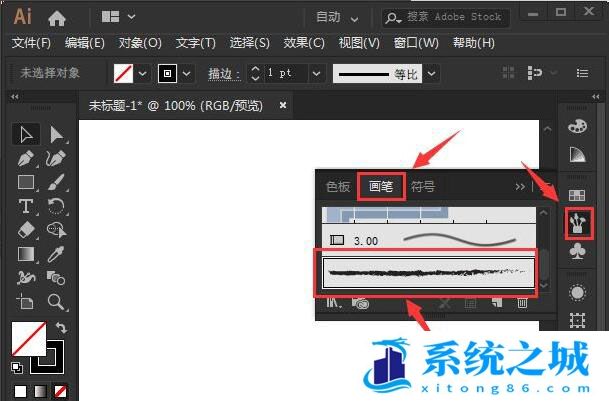Screen dimensions: 609x401
Task: Open the control bar options list icon
Action: click(582, 73)
